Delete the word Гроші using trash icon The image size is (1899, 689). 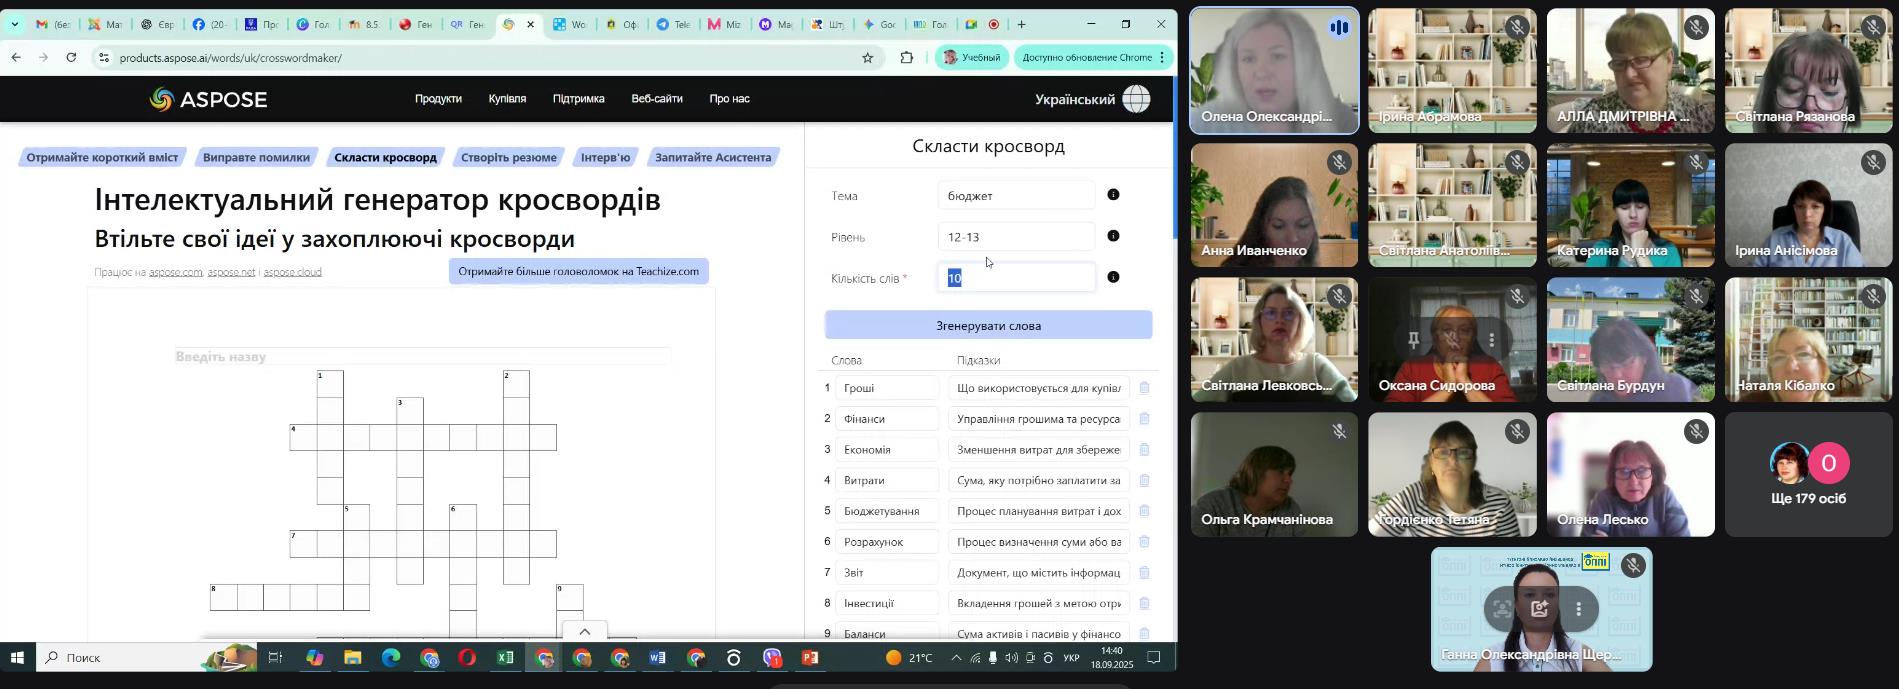1144,388
